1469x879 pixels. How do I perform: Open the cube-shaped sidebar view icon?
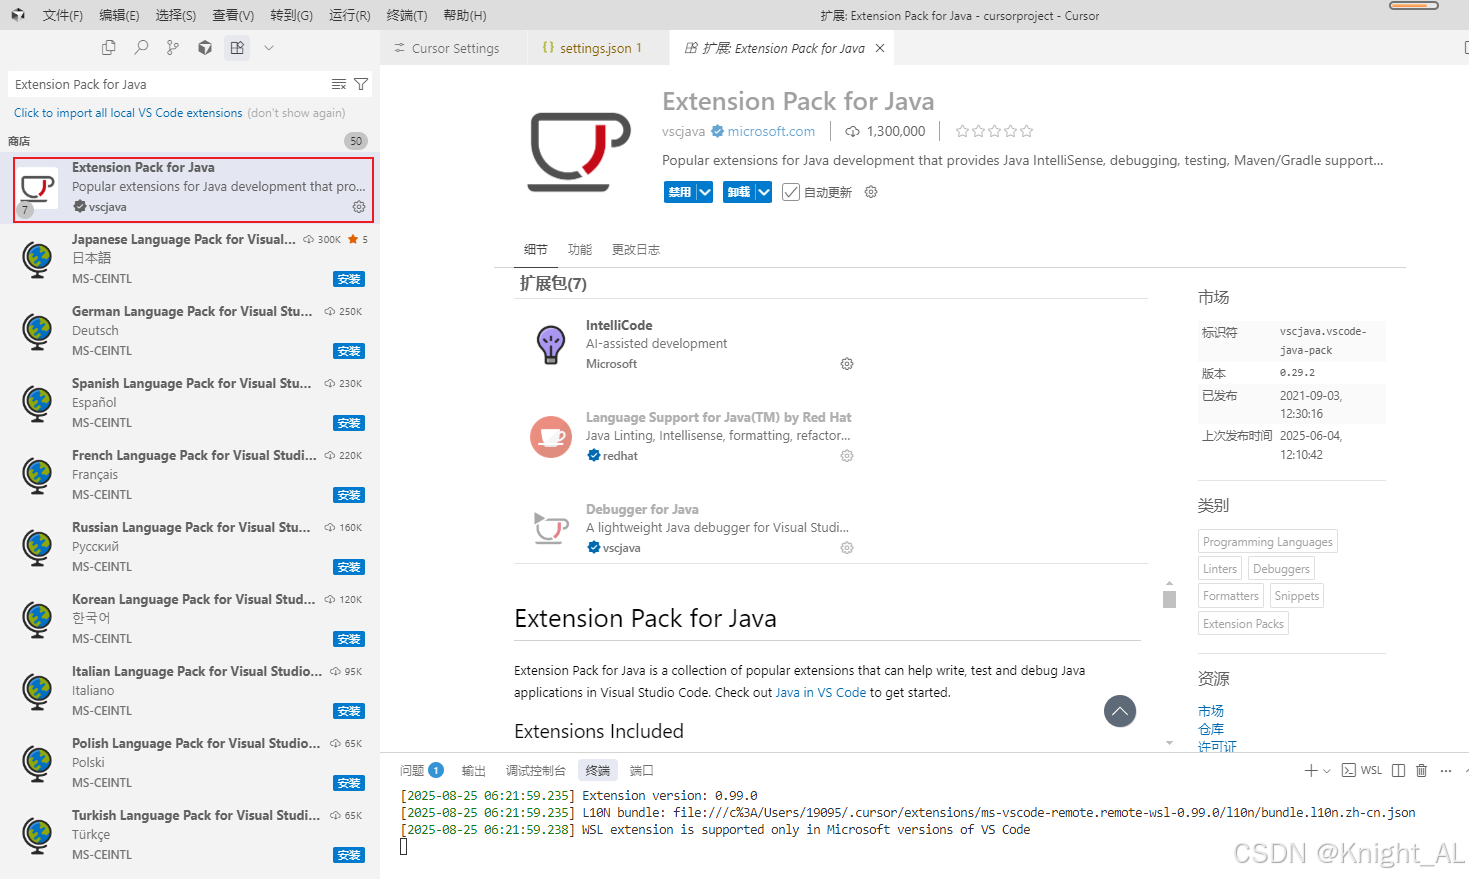[205, 47]
